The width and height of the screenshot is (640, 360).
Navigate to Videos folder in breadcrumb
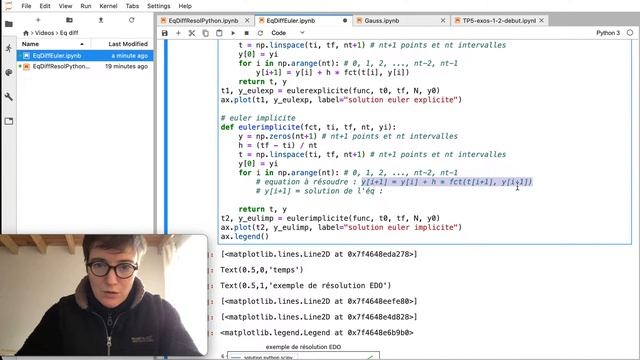(44, 33)
